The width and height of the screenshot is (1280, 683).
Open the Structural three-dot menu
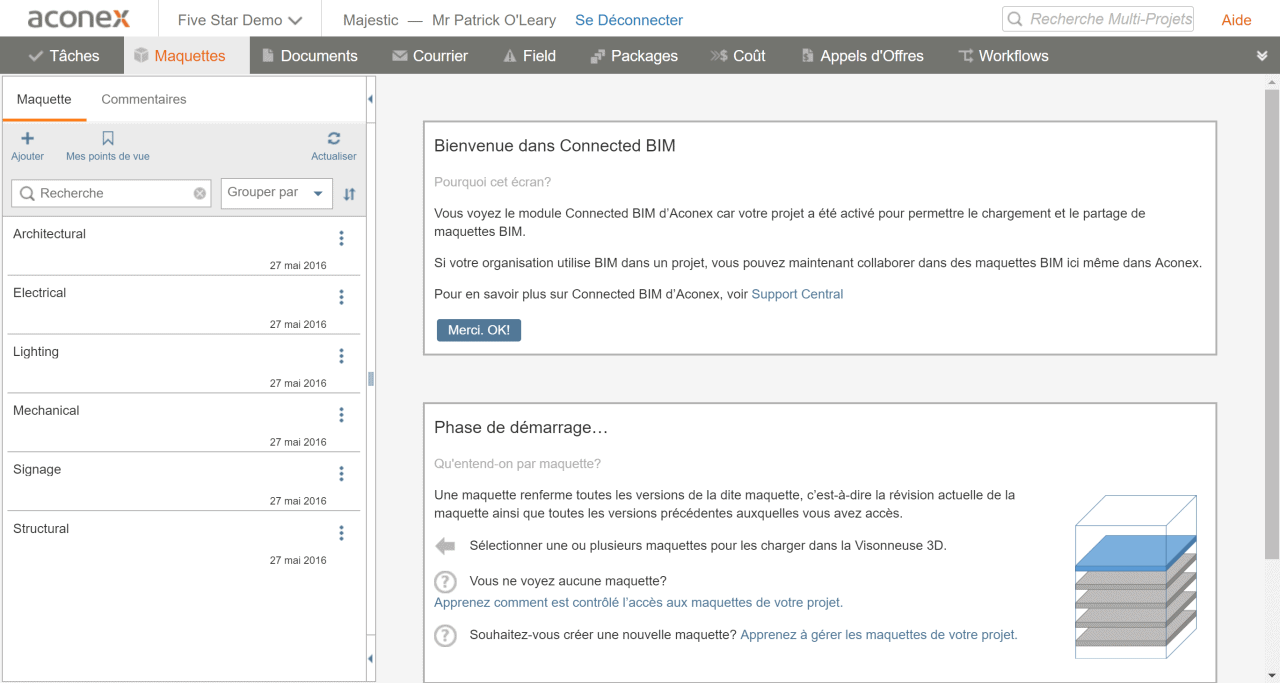click(341, 533)
